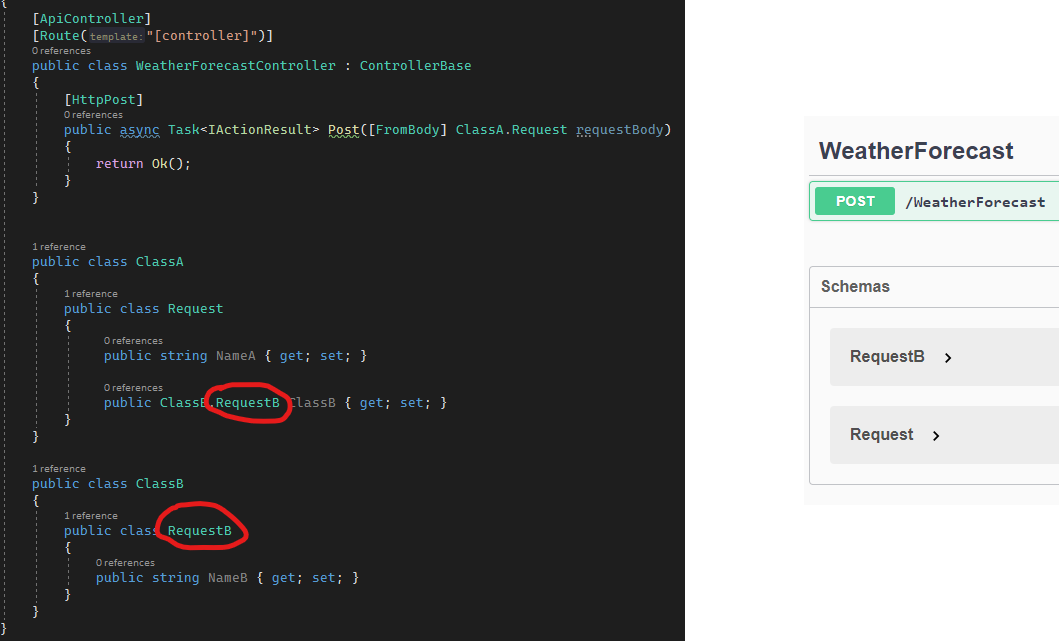The image size is (1059, 641).
Task: Click the RequestB type in ClassA property
Action: (x=247, y=403)
